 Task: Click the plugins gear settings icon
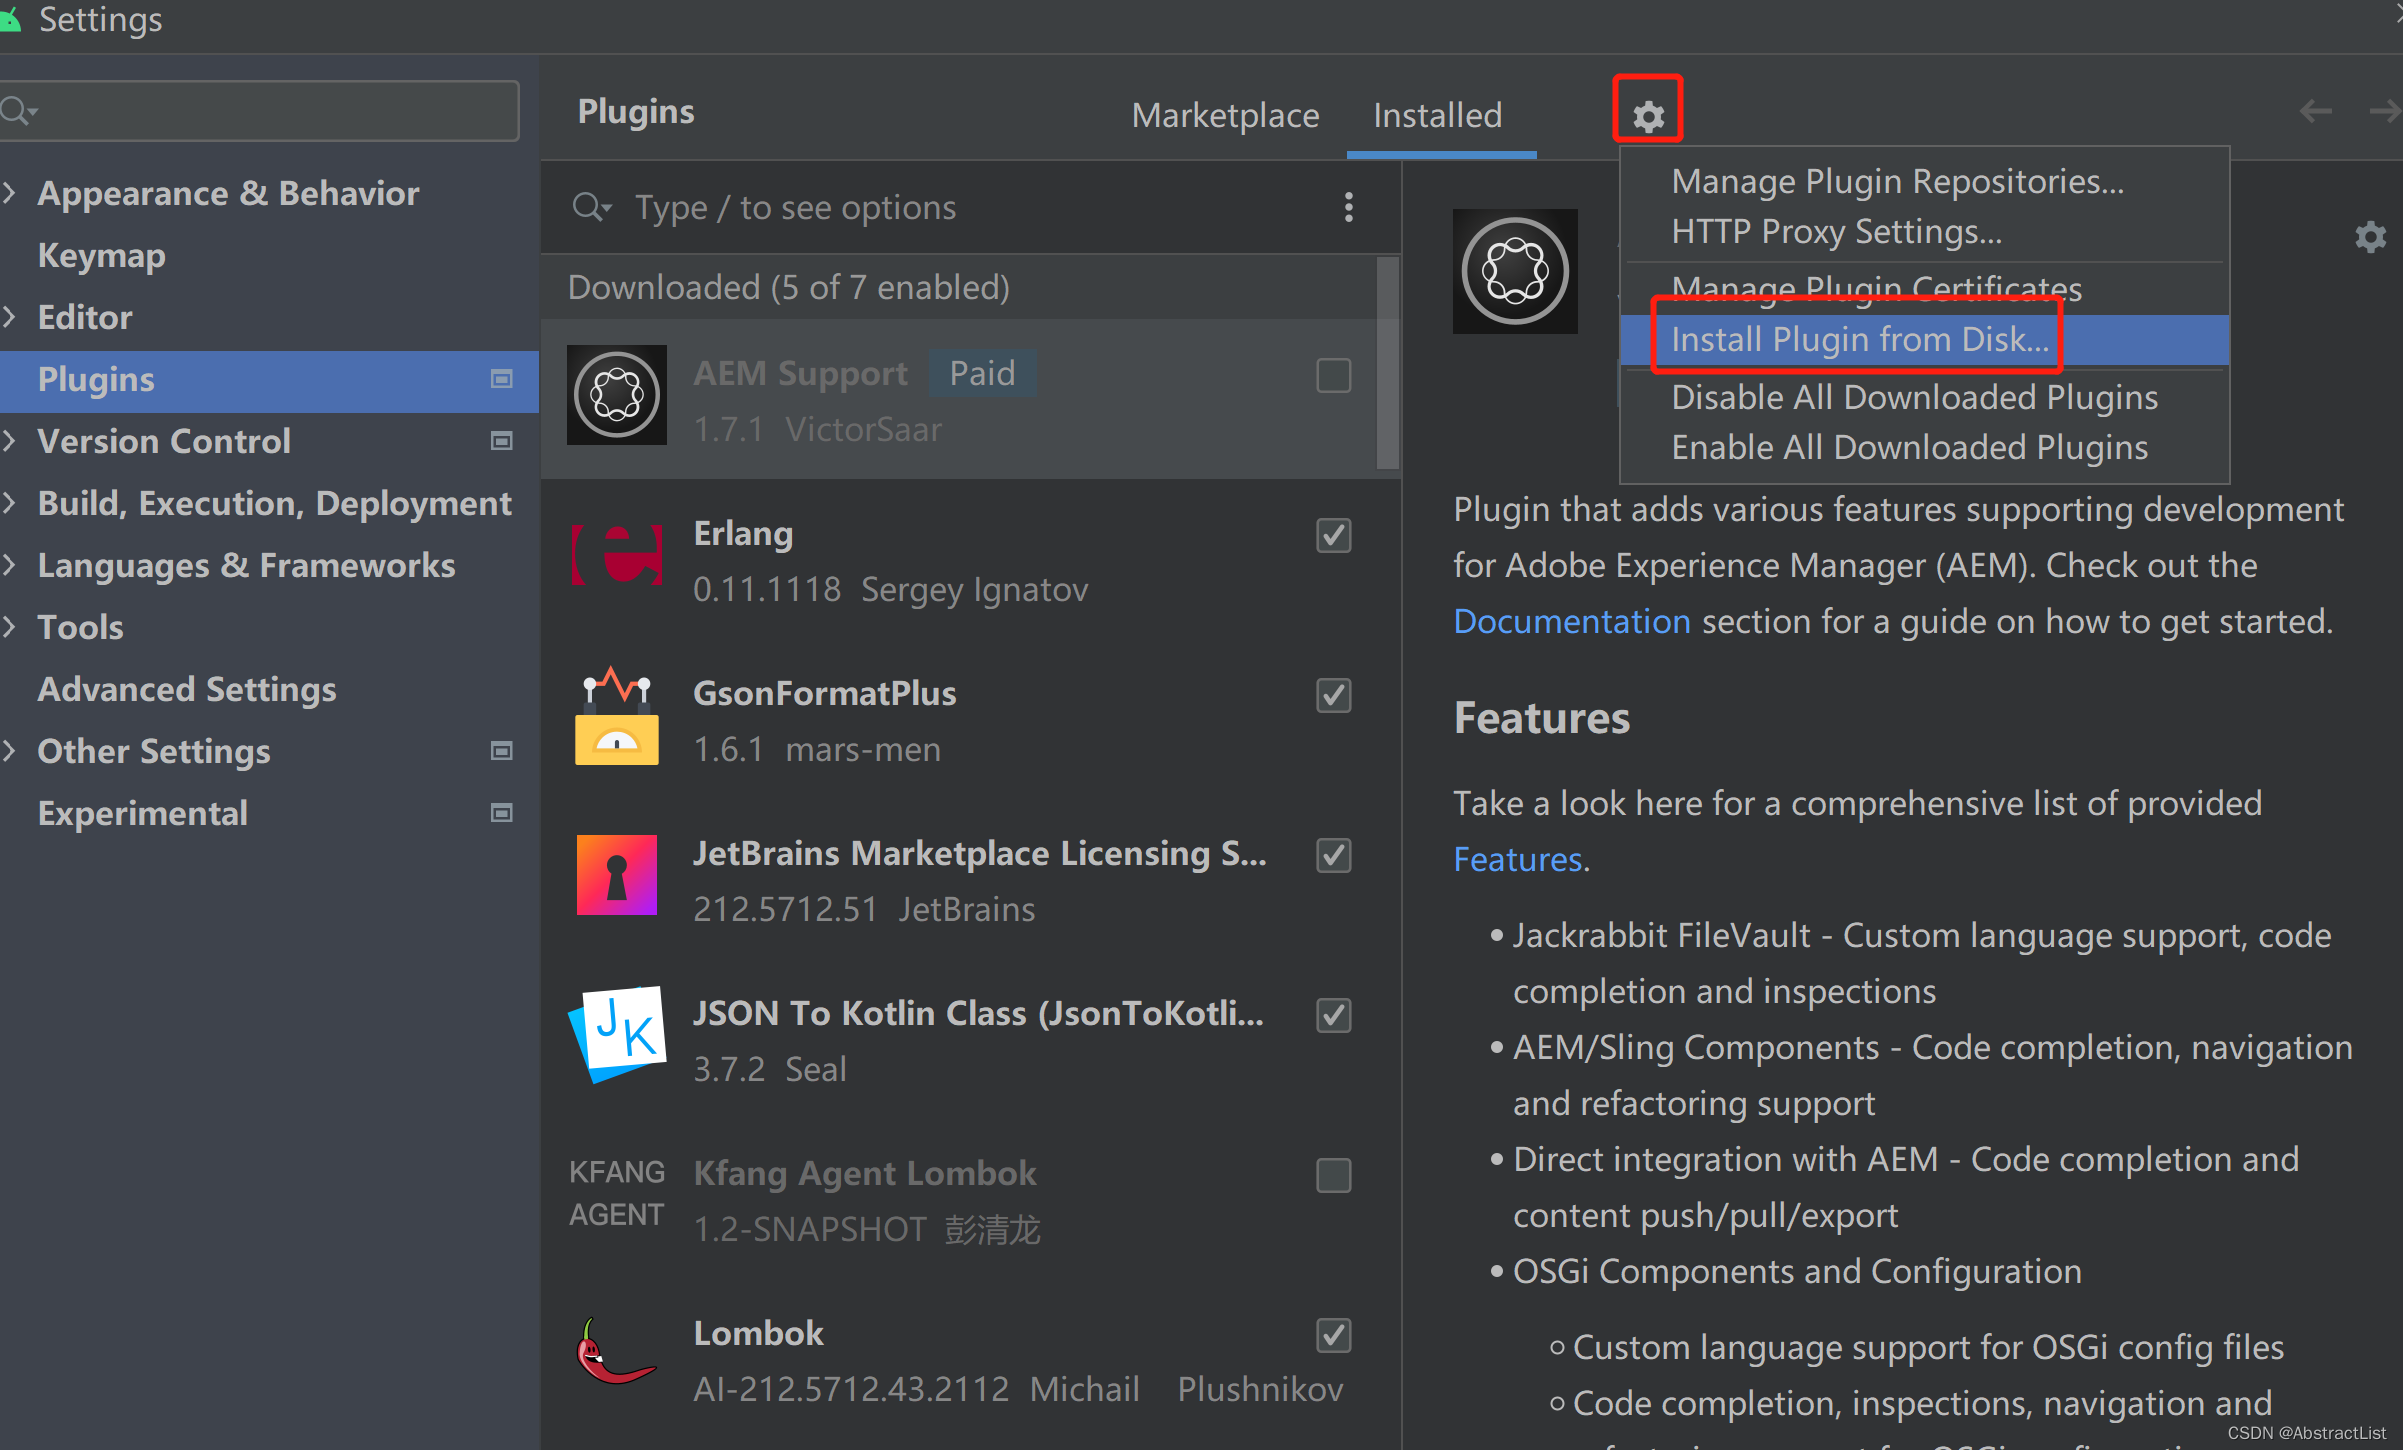click(x=1647, y=116)
